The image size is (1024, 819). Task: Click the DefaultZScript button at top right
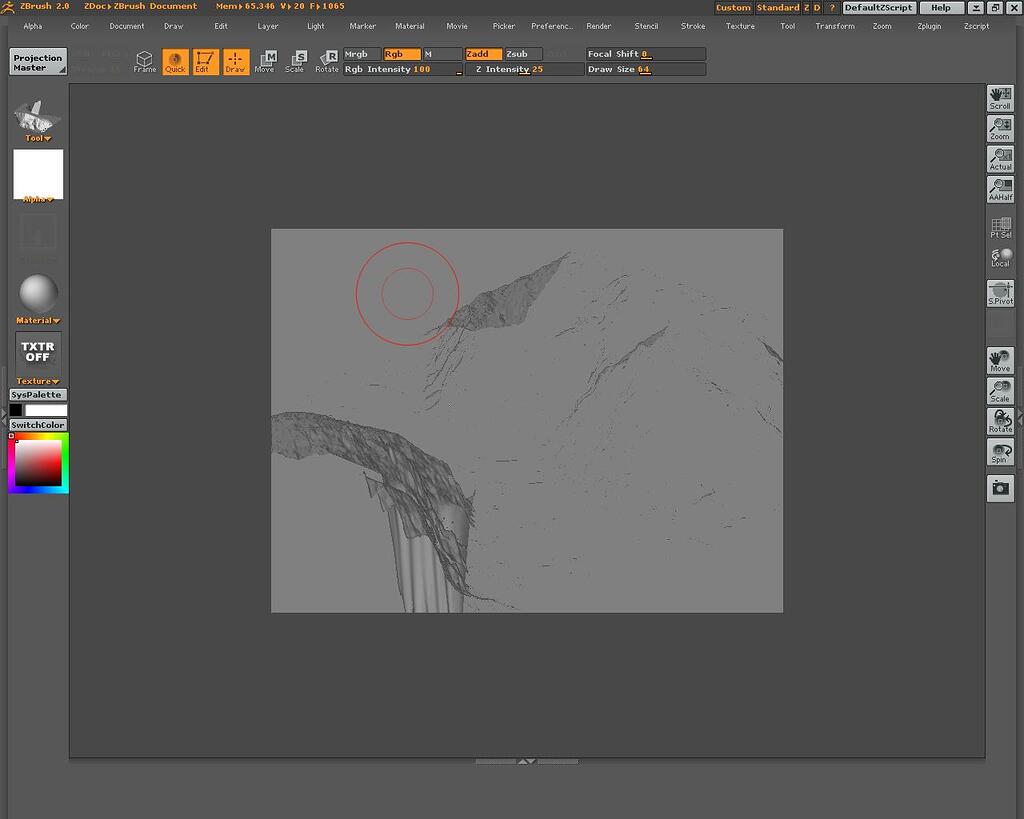click(878, 8)
